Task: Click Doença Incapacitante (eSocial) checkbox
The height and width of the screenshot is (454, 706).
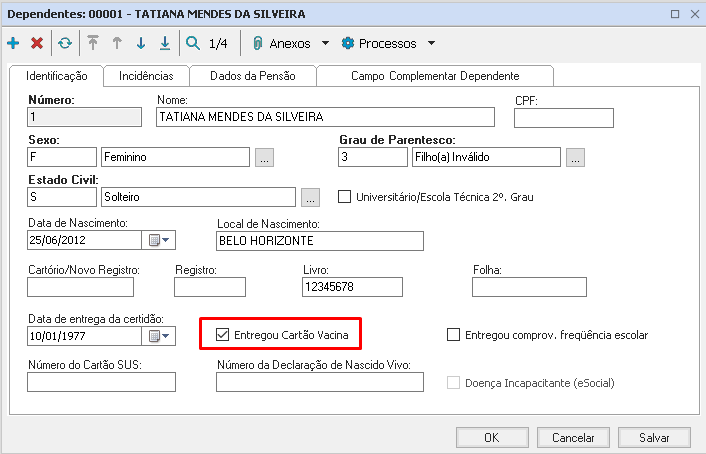Action: (453, 383)
